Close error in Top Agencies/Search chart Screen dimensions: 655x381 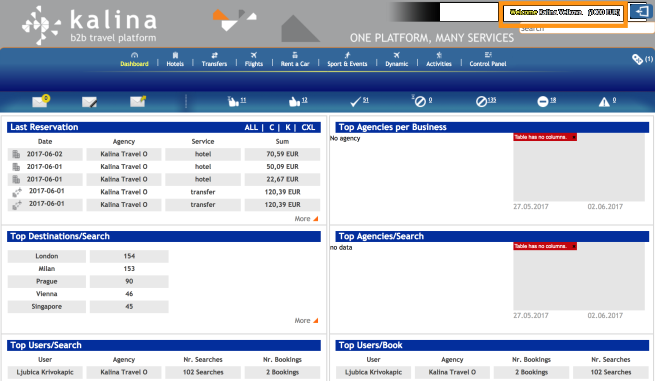[x=574, y=246]
